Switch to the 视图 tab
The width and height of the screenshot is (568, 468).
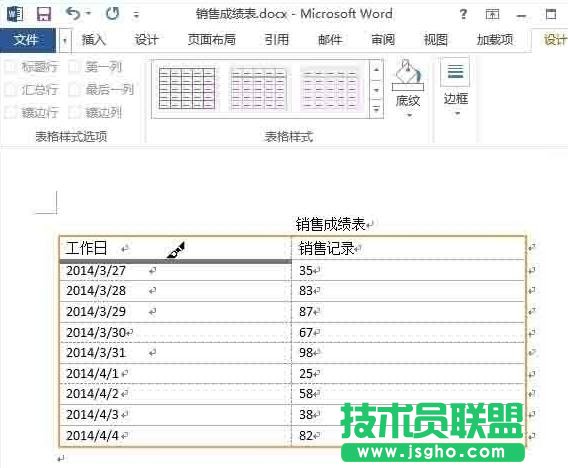(436, 39)
